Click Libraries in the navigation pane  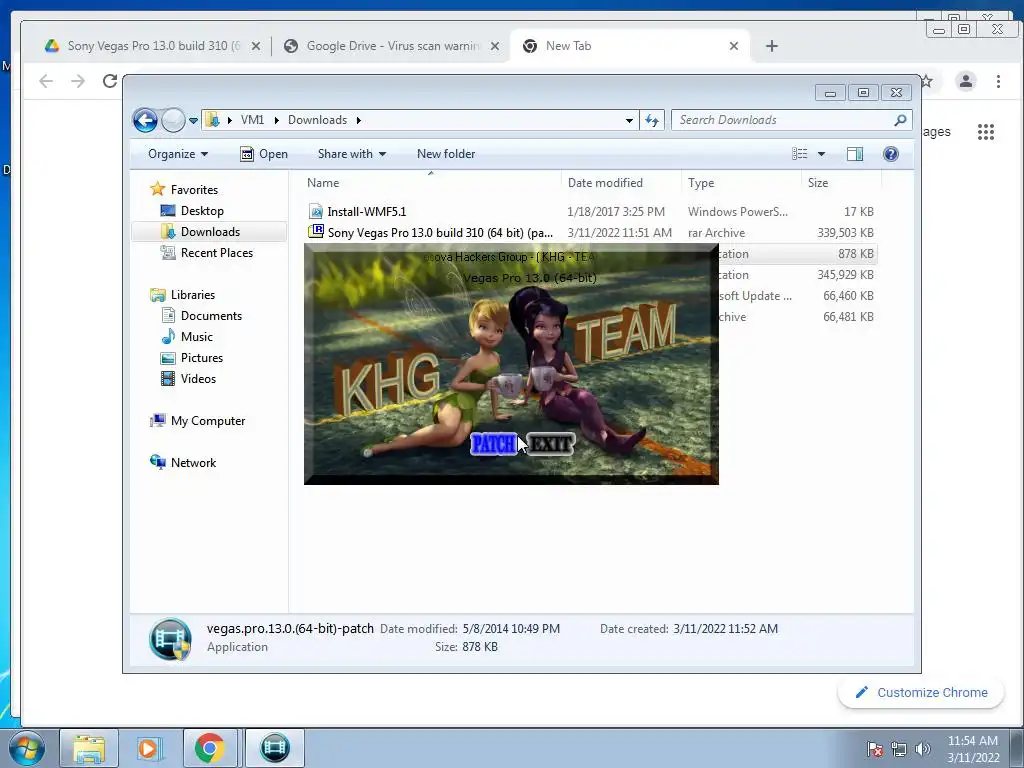(x=193, y=295)
